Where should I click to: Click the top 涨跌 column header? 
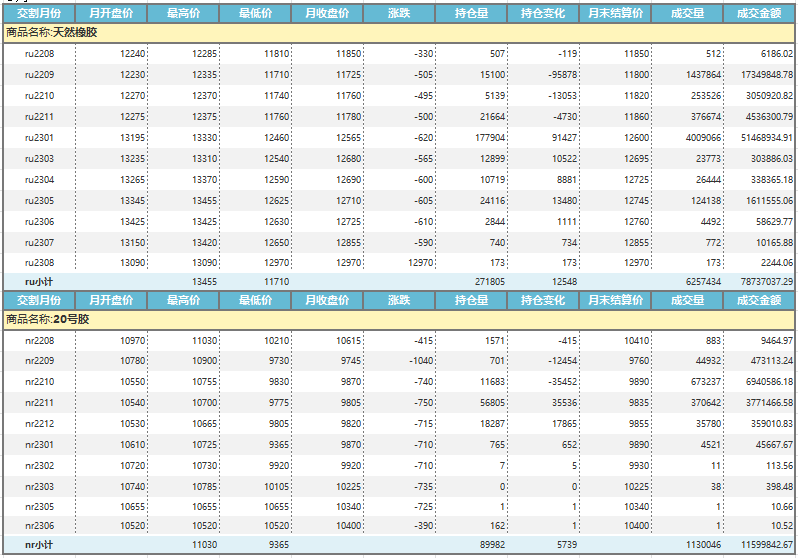399,14
